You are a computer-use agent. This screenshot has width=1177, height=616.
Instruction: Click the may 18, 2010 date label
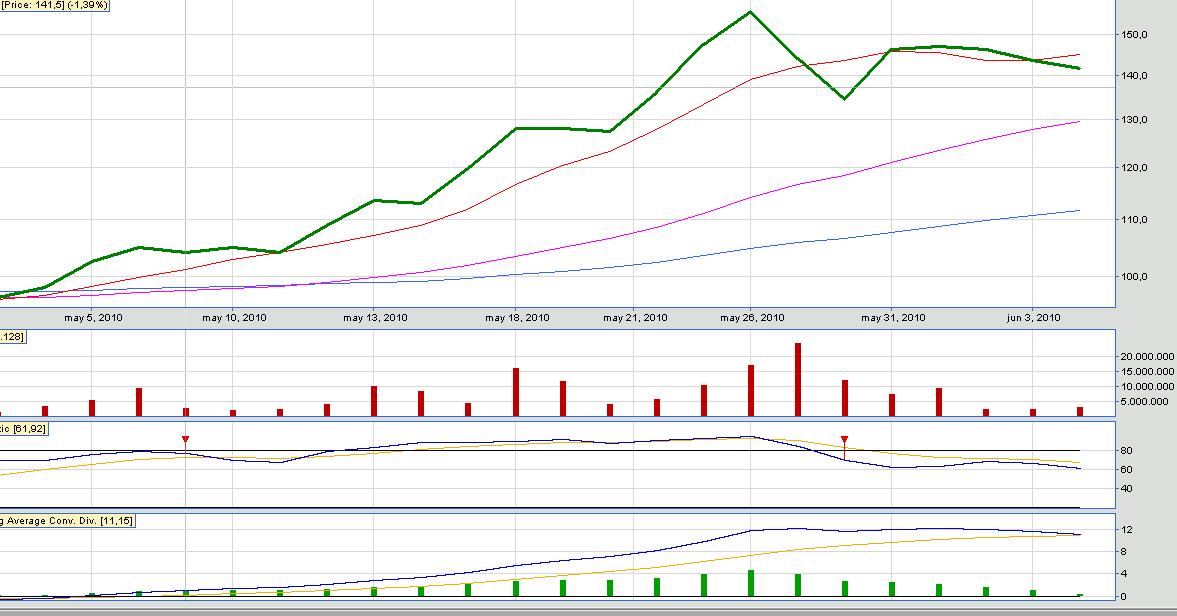click(516, 318)
